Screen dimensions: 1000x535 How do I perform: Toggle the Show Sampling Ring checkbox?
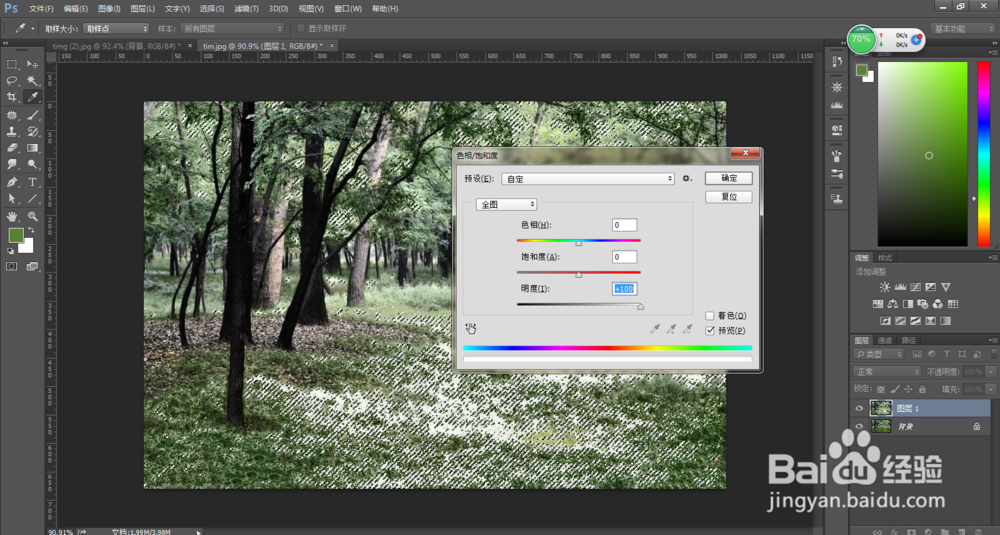pyautogui.click(x=301, y=28)
